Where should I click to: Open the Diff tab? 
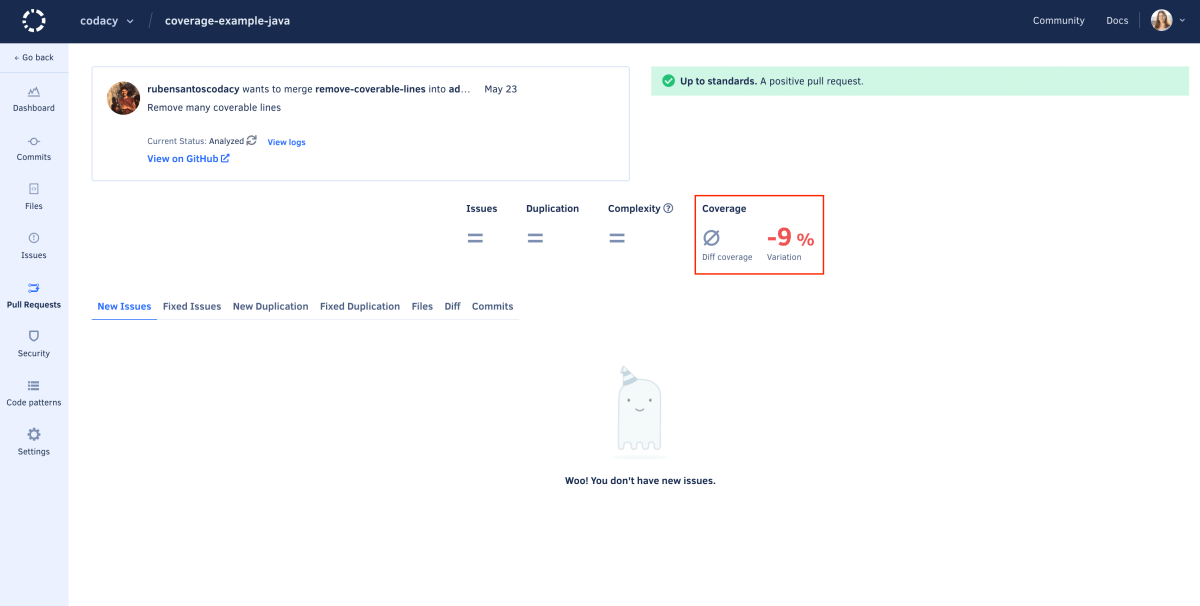coord(452,306)
